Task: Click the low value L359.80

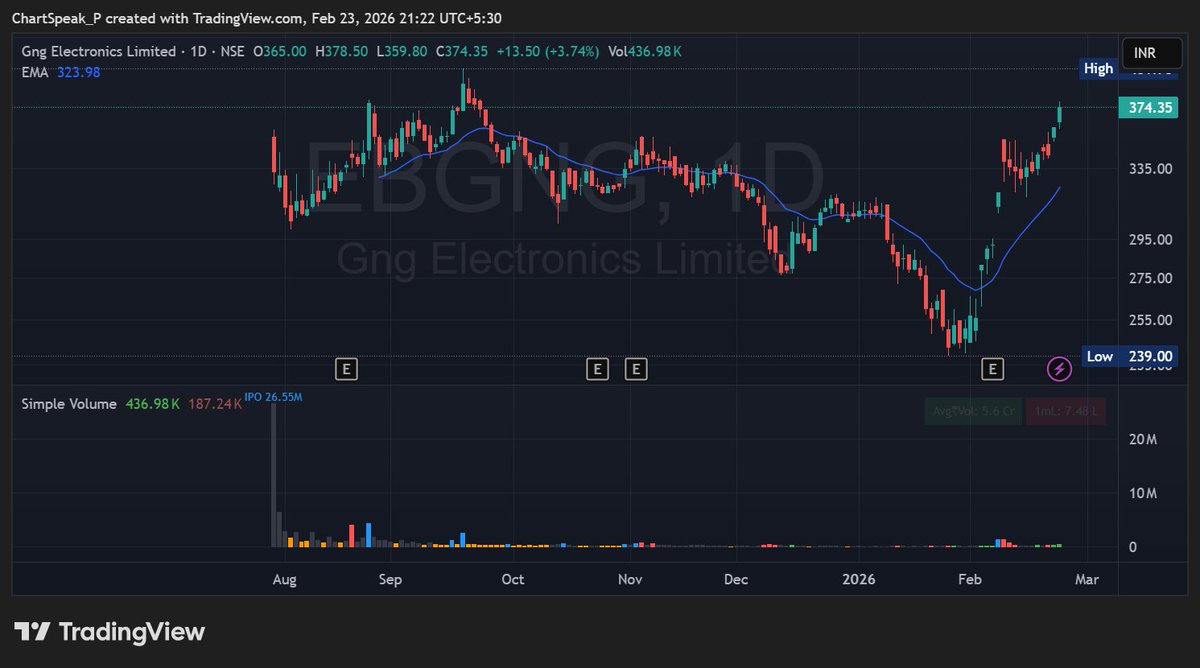Action: pyautogui.click(x=402, y=52)
